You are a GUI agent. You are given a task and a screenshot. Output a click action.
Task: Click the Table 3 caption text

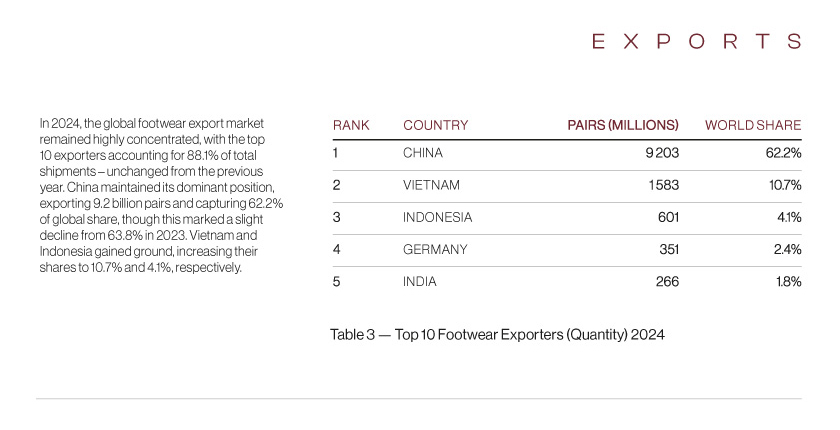pos(498,335)
